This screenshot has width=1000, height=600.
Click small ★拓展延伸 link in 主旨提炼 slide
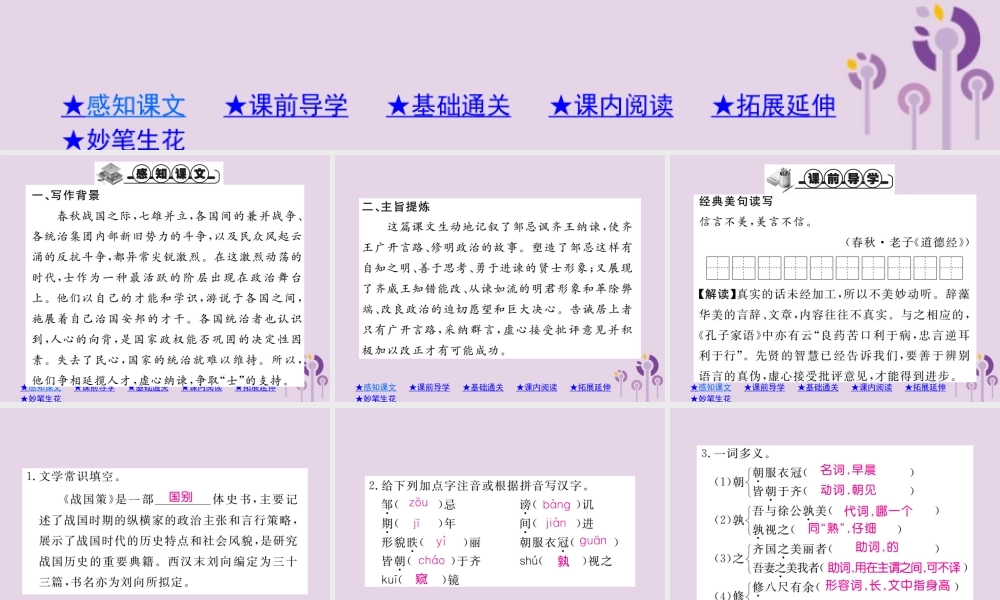[x=590, y=388]
